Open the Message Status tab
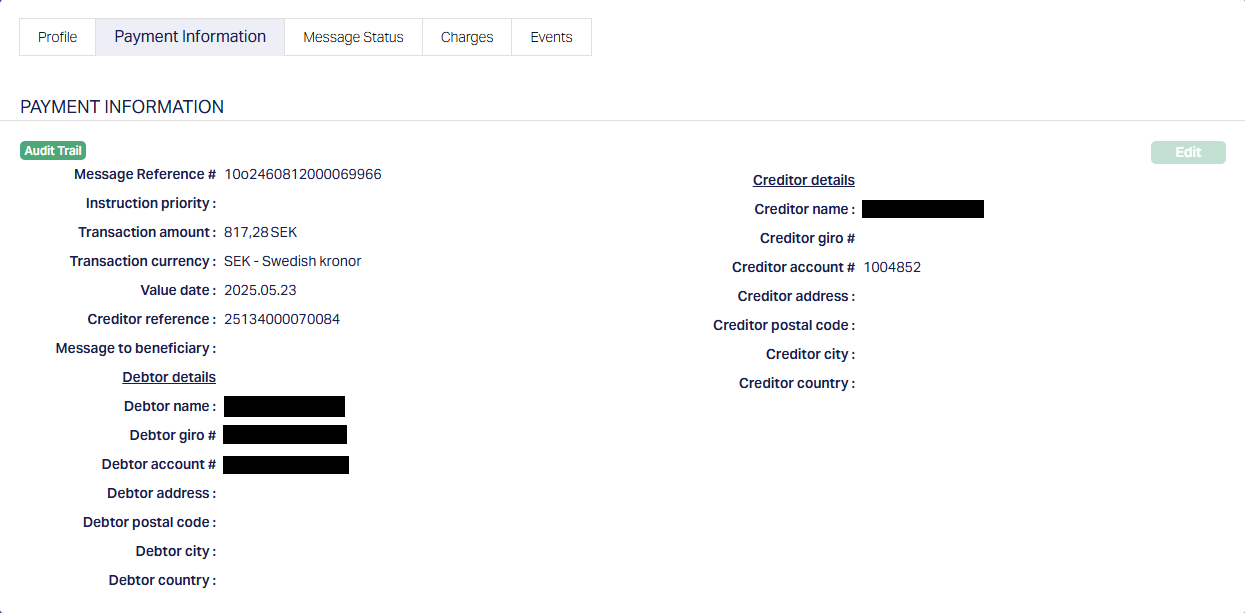 (x=353, y=37)
